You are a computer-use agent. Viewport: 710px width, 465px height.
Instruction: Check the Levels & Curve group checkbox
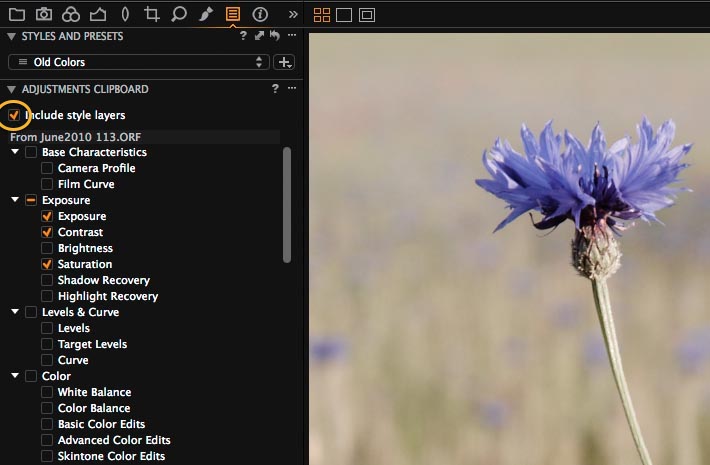[x=31, y=312]
